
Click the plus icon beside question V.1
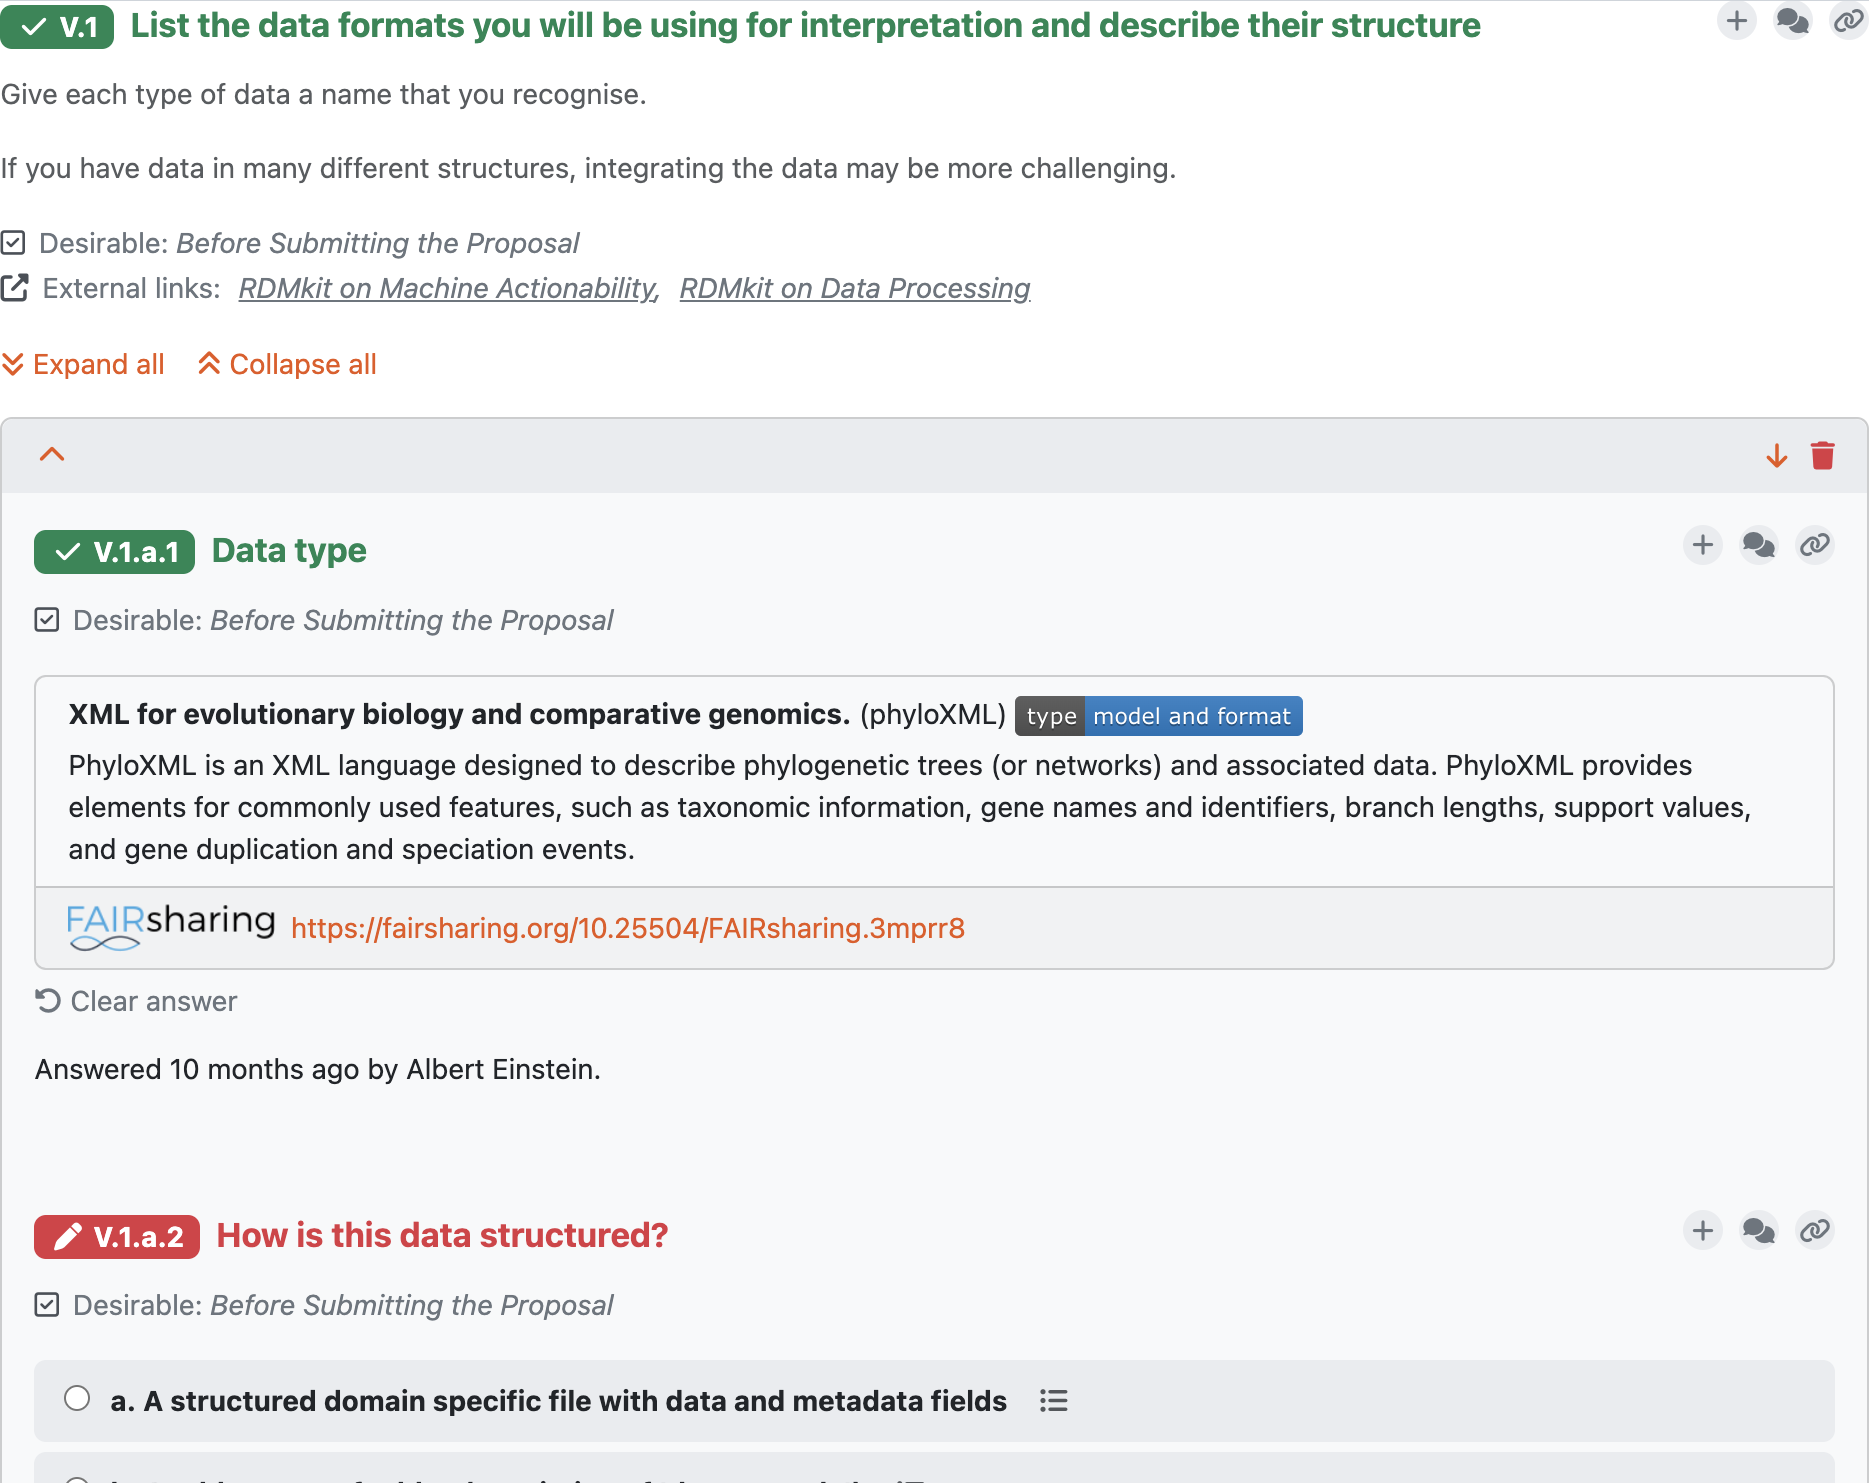click(x=1737, y=20)
